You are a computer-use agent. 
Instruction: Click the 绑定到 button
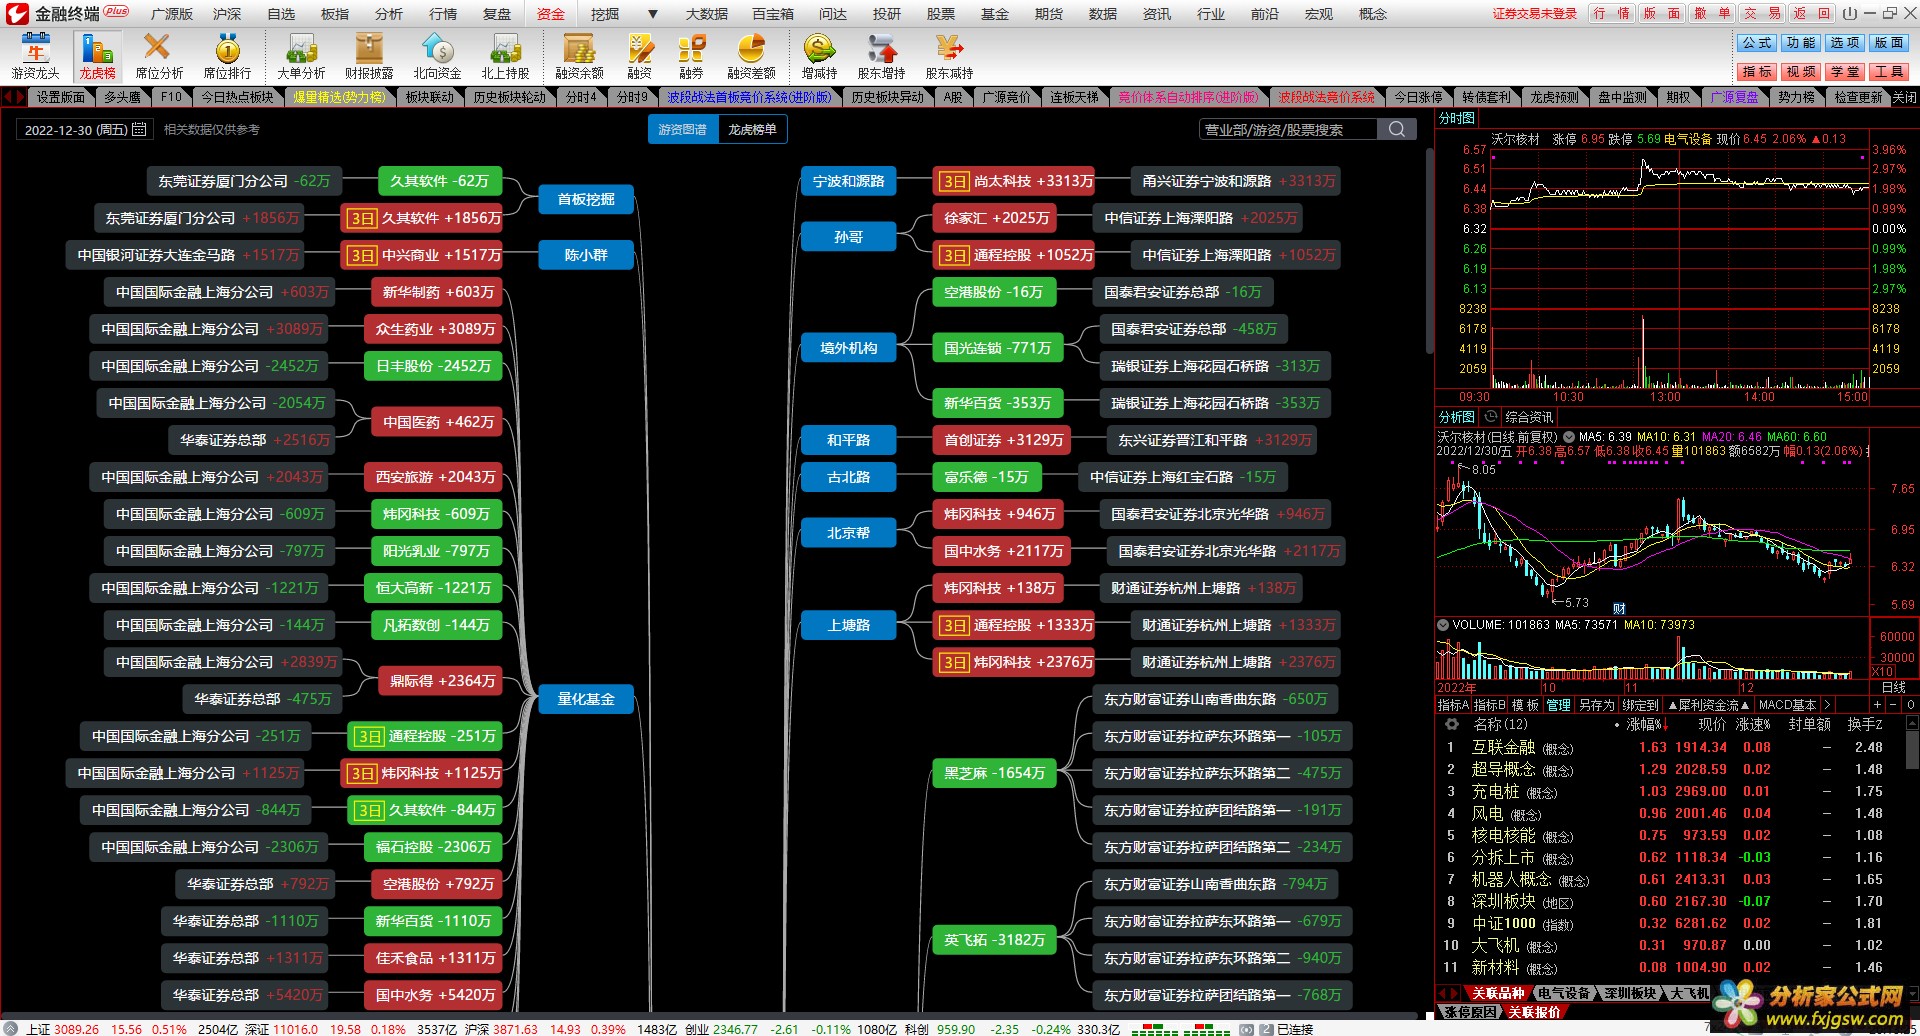click(1640, 705)
